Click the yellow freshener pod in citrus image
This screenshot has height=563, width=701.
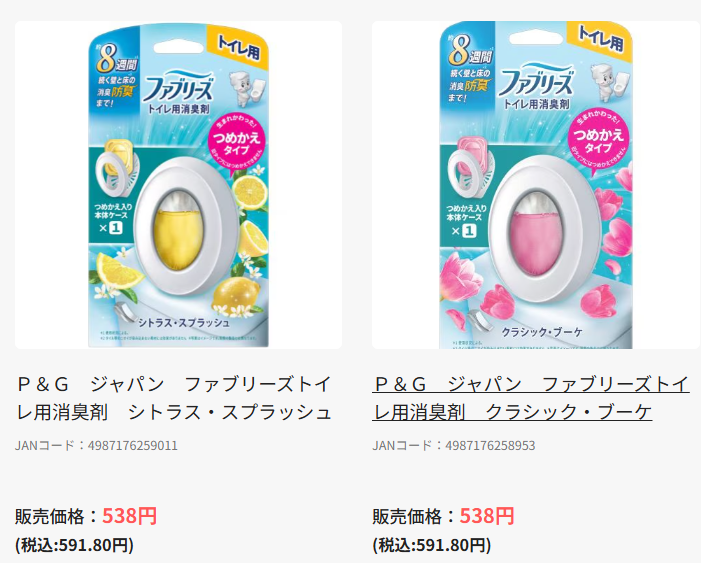pos(178,237)
